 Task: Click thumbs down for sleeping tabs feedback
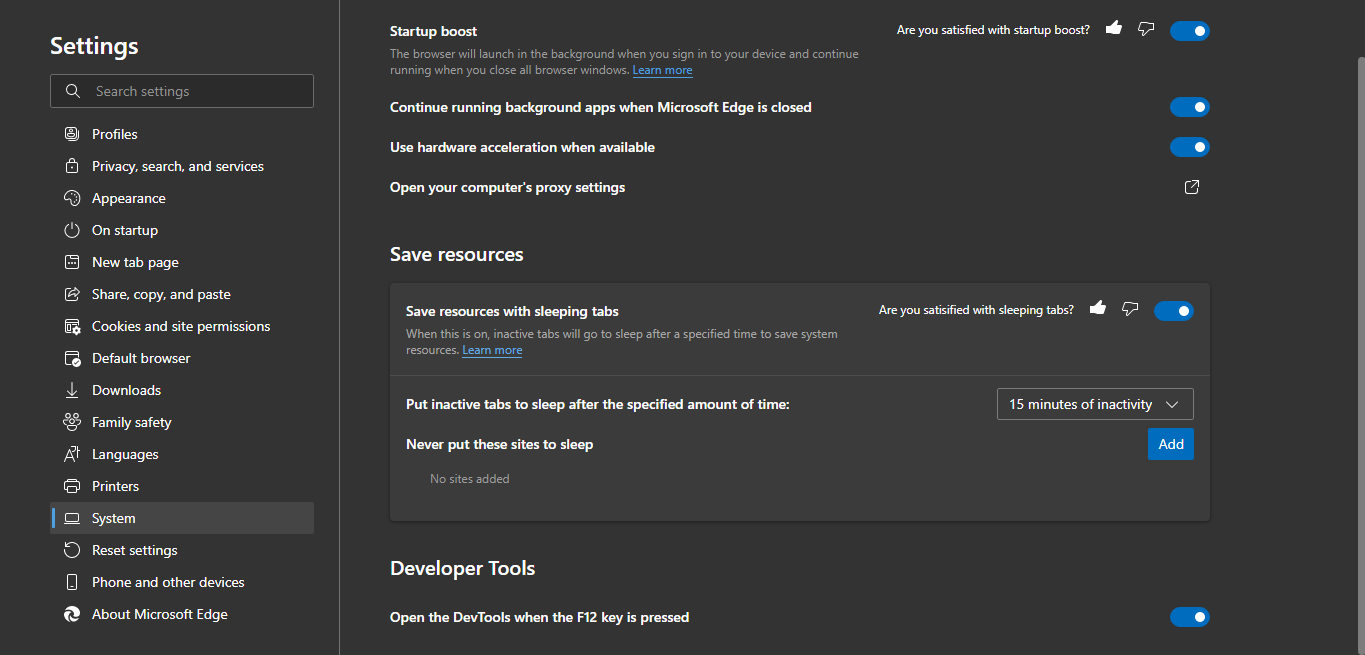pyautogui.click(x=1130, y=309)
